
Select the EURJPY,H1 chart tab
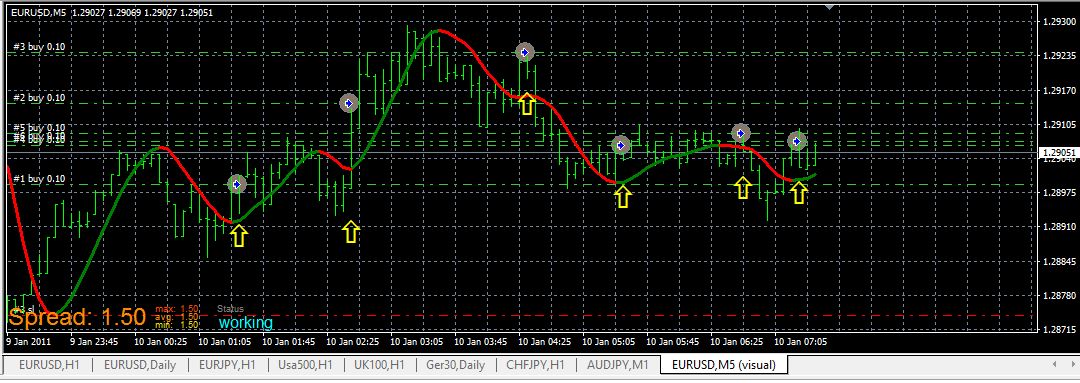[227, 364]
